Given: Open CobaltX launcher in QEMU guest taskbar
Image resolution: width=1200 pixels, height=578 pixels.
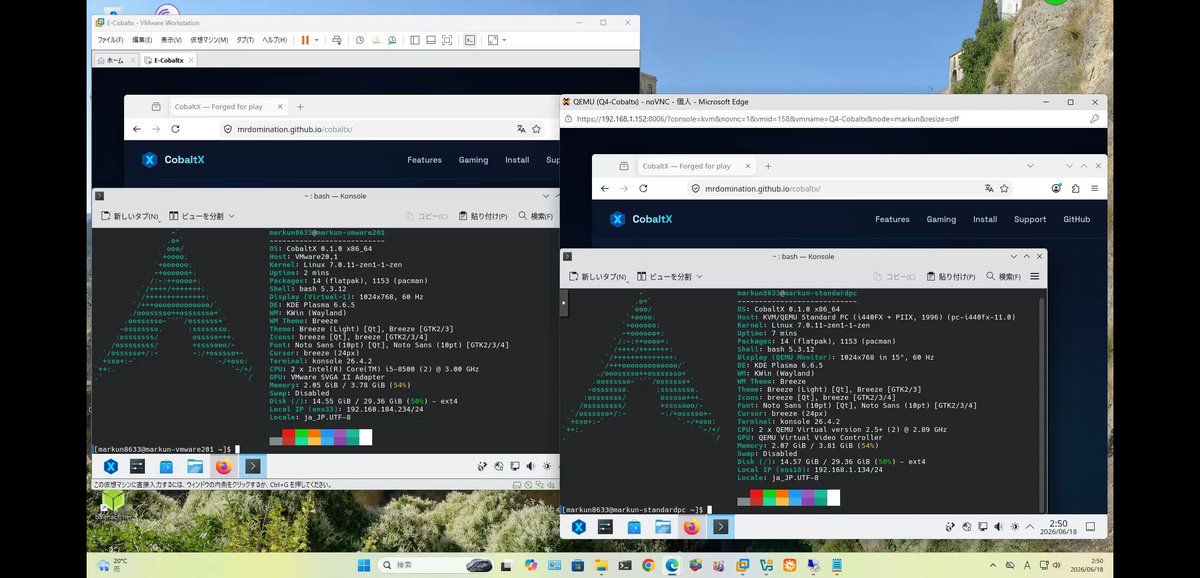Looking at the screenshot, I should tap(579, 526).
